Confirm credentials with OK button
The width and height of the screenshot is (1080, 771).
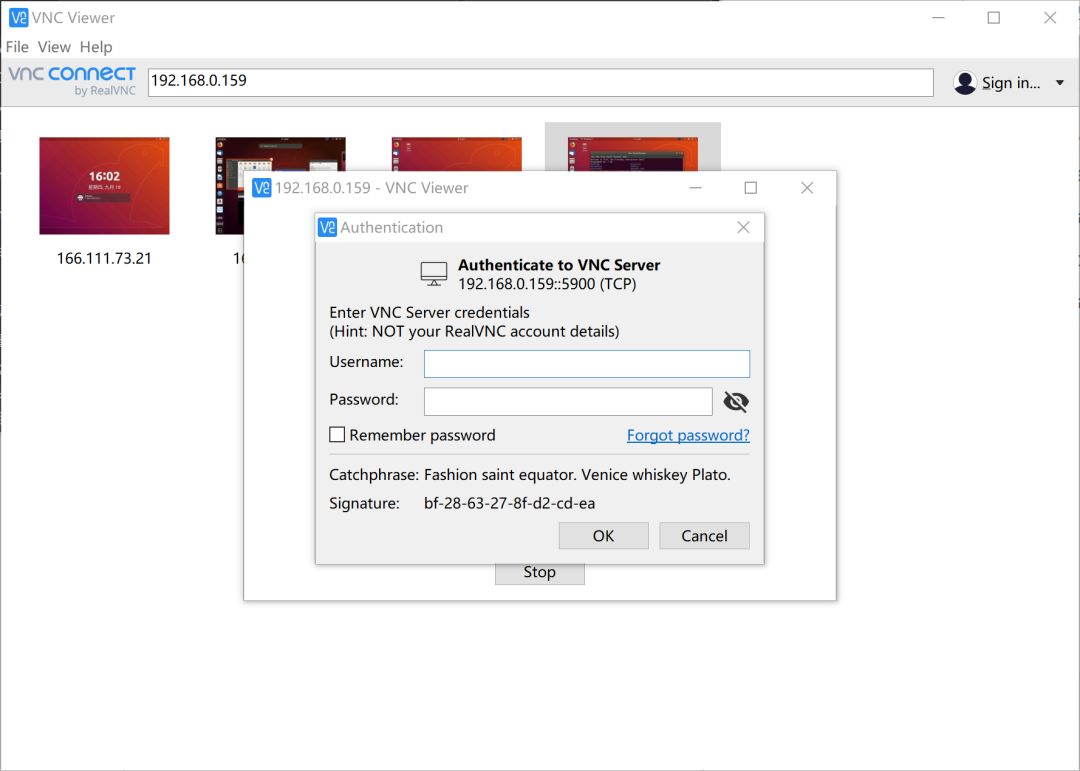click(x=603, y=536)
